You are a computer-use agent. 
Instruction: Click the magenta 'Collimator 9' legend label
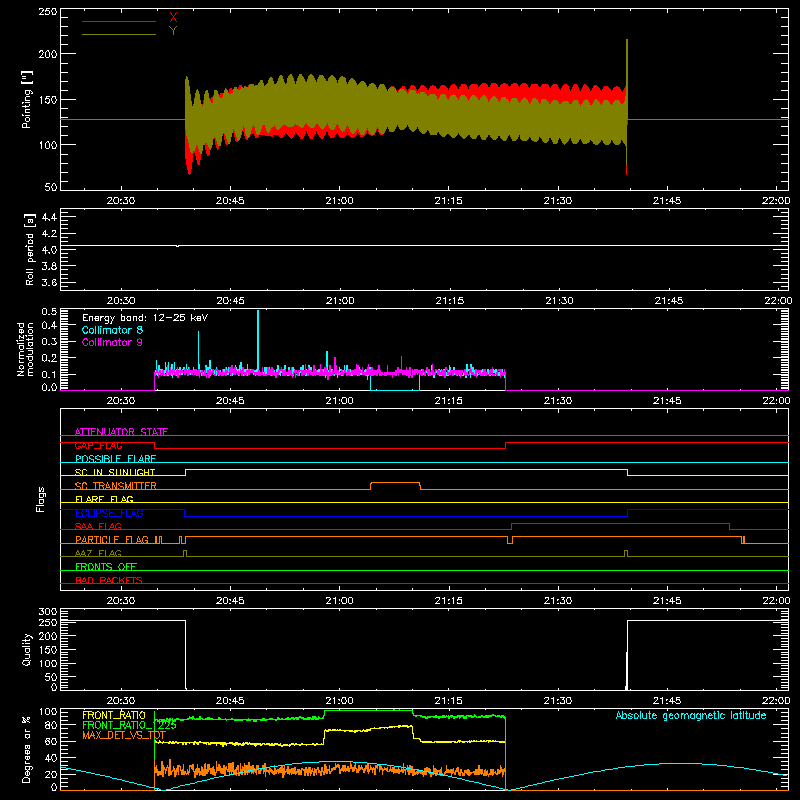click(x=112, y=342)
